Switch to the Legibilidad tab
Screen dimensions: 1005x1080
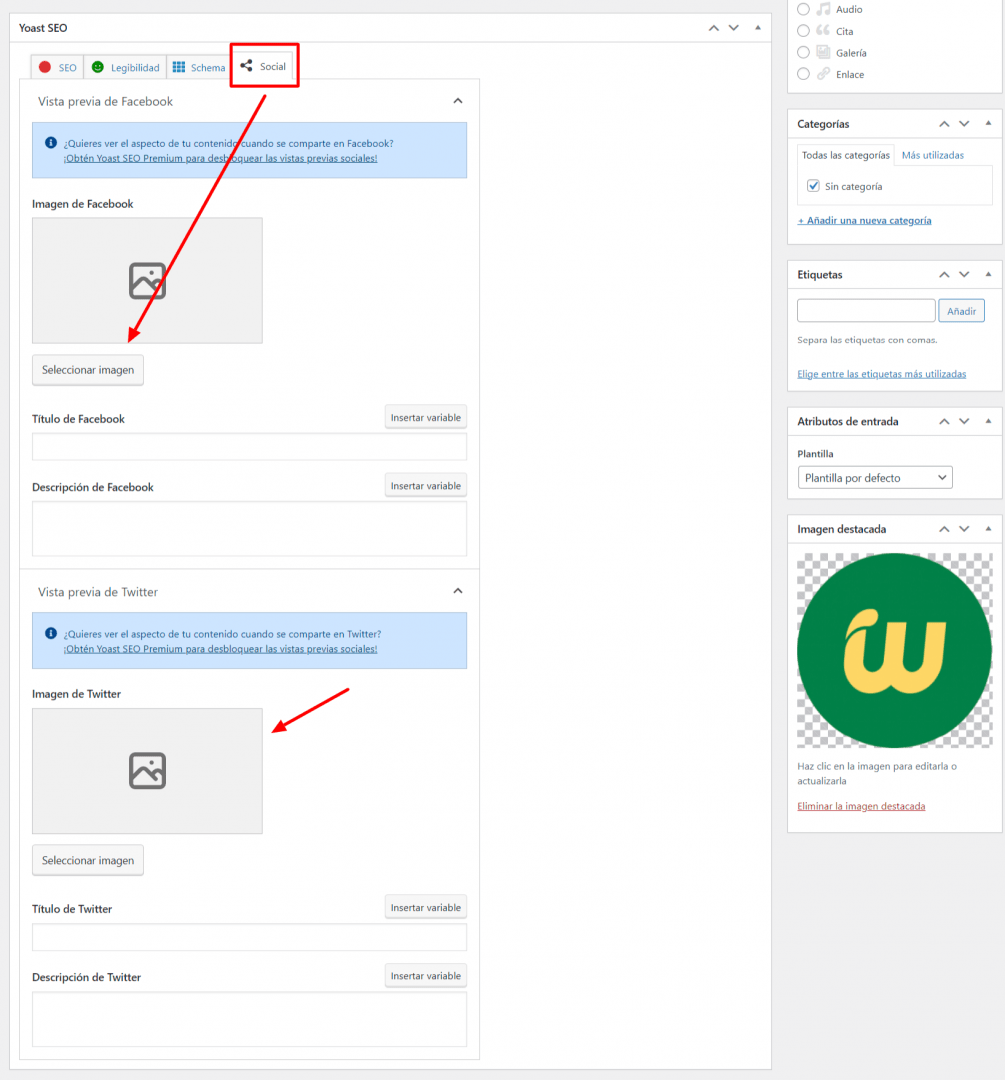pos(125,68)
